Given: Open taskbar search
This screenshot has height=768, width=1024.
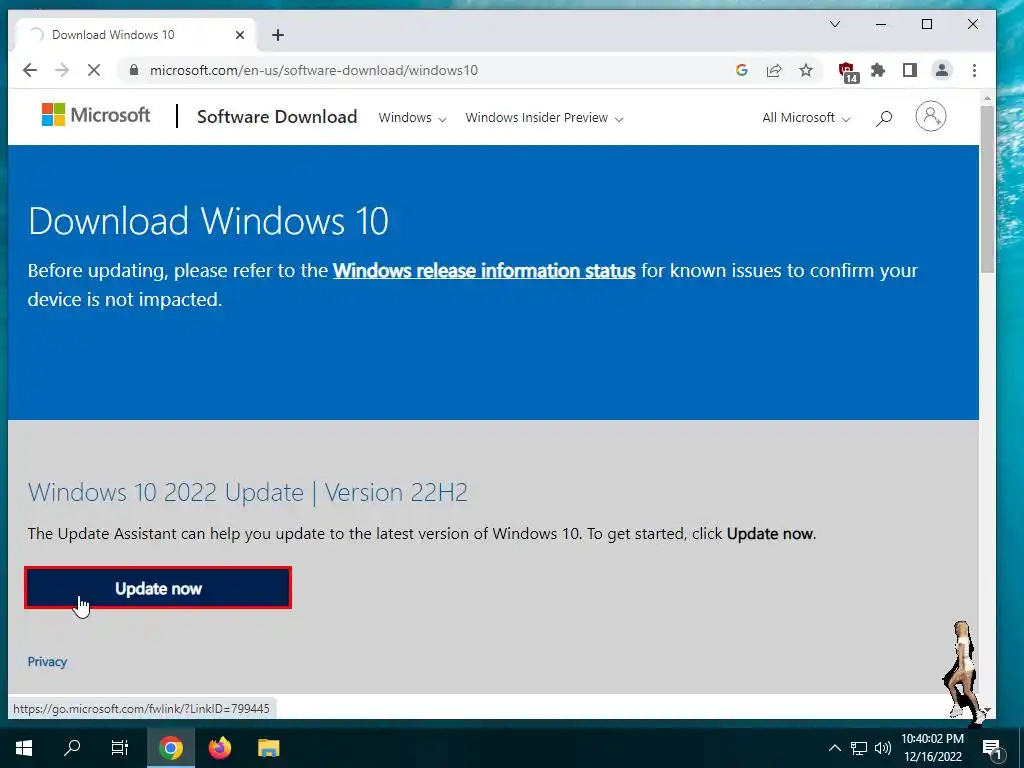Looking at the screenshot, I should click(x=72, y=748).
